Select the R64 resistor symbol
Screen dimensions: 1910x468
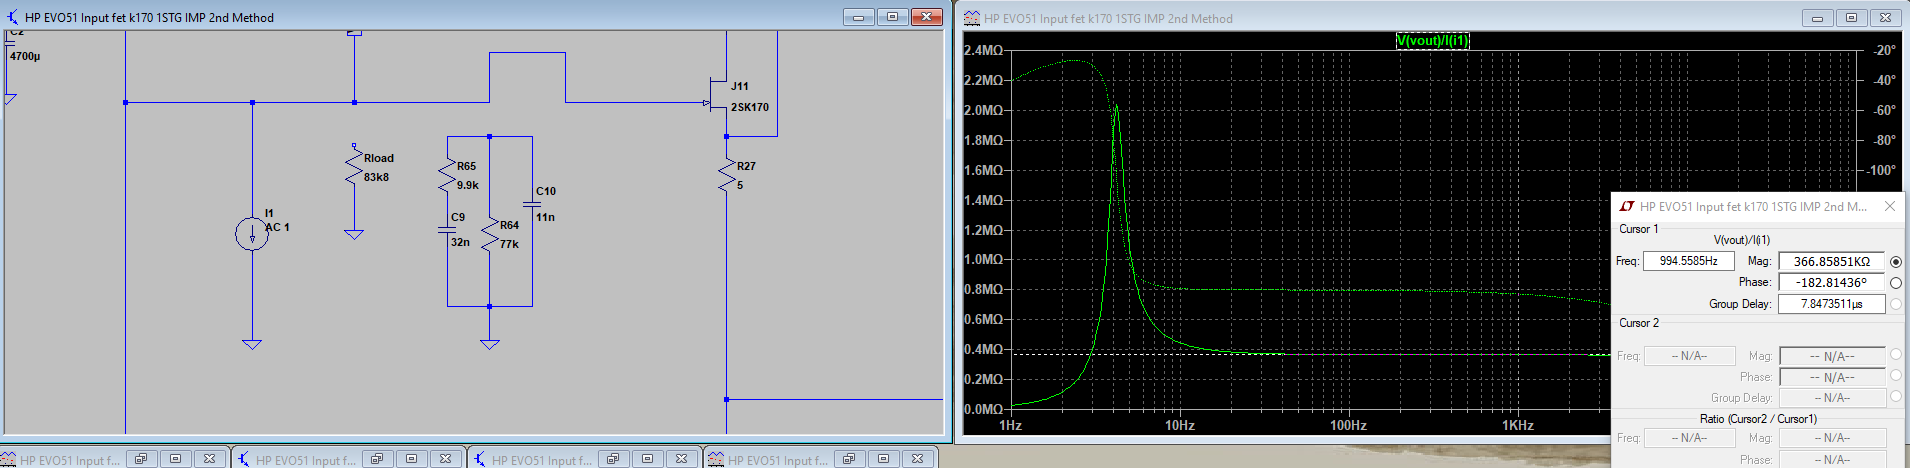(489, 235)
